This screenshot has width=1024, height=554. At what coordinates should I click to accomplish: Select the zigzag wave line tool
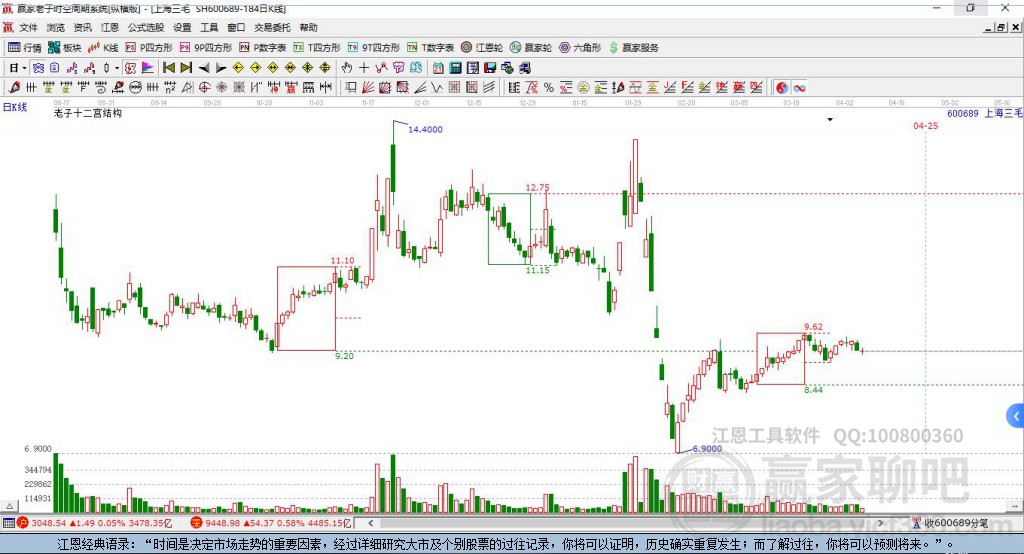click(x=438, y=87)
